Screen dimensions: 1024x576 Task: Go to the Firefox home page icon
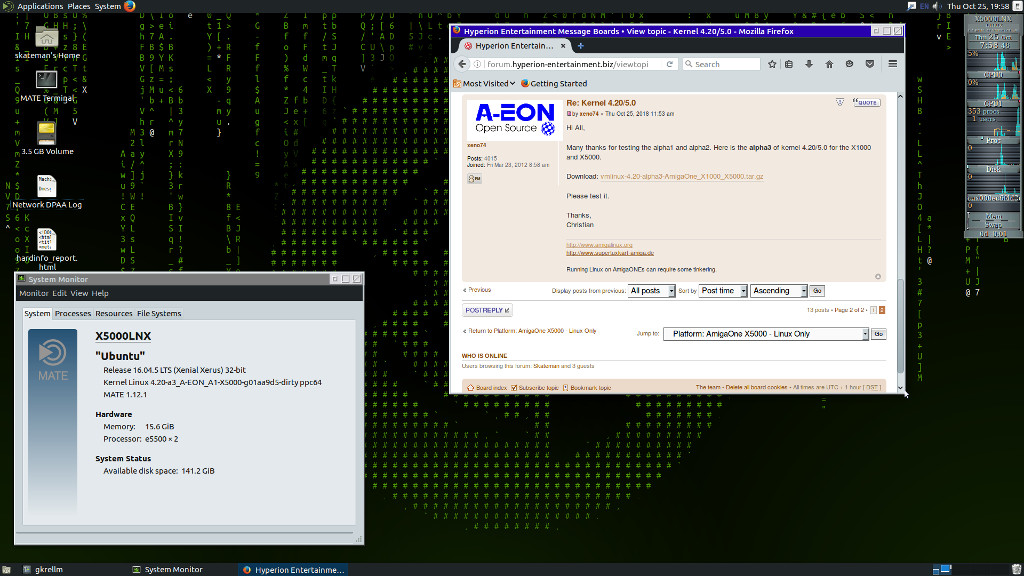(829, 64)
